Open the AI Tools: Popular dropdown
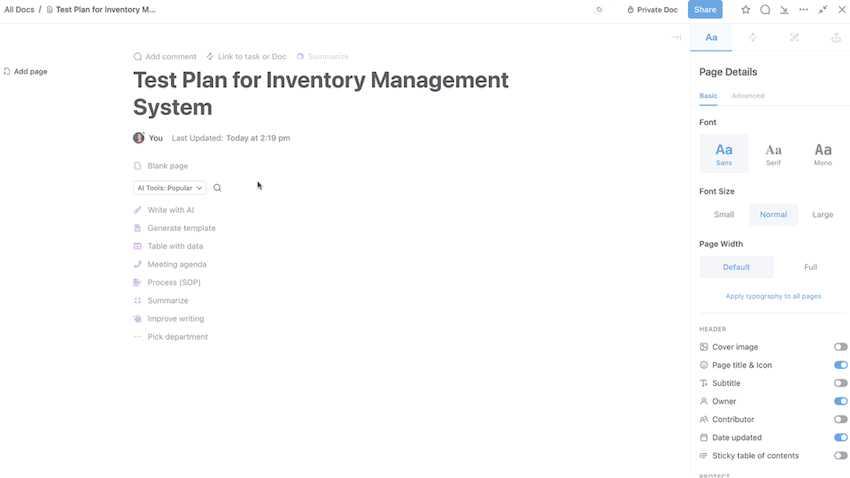Image resolution: width=850 pixels, height=478 pixels. (170, 188)
